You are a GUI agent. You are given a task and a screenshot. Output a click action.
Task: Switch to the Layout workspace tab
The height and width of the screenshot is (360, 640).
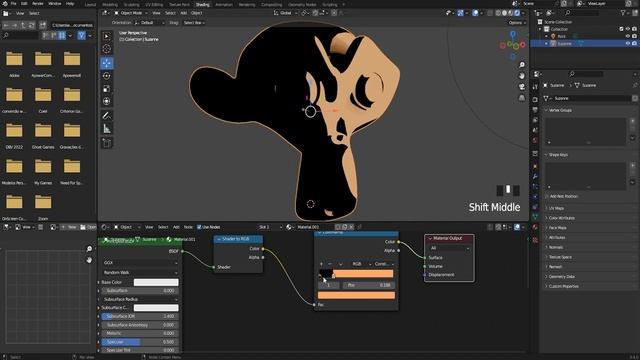pos(90,4)
